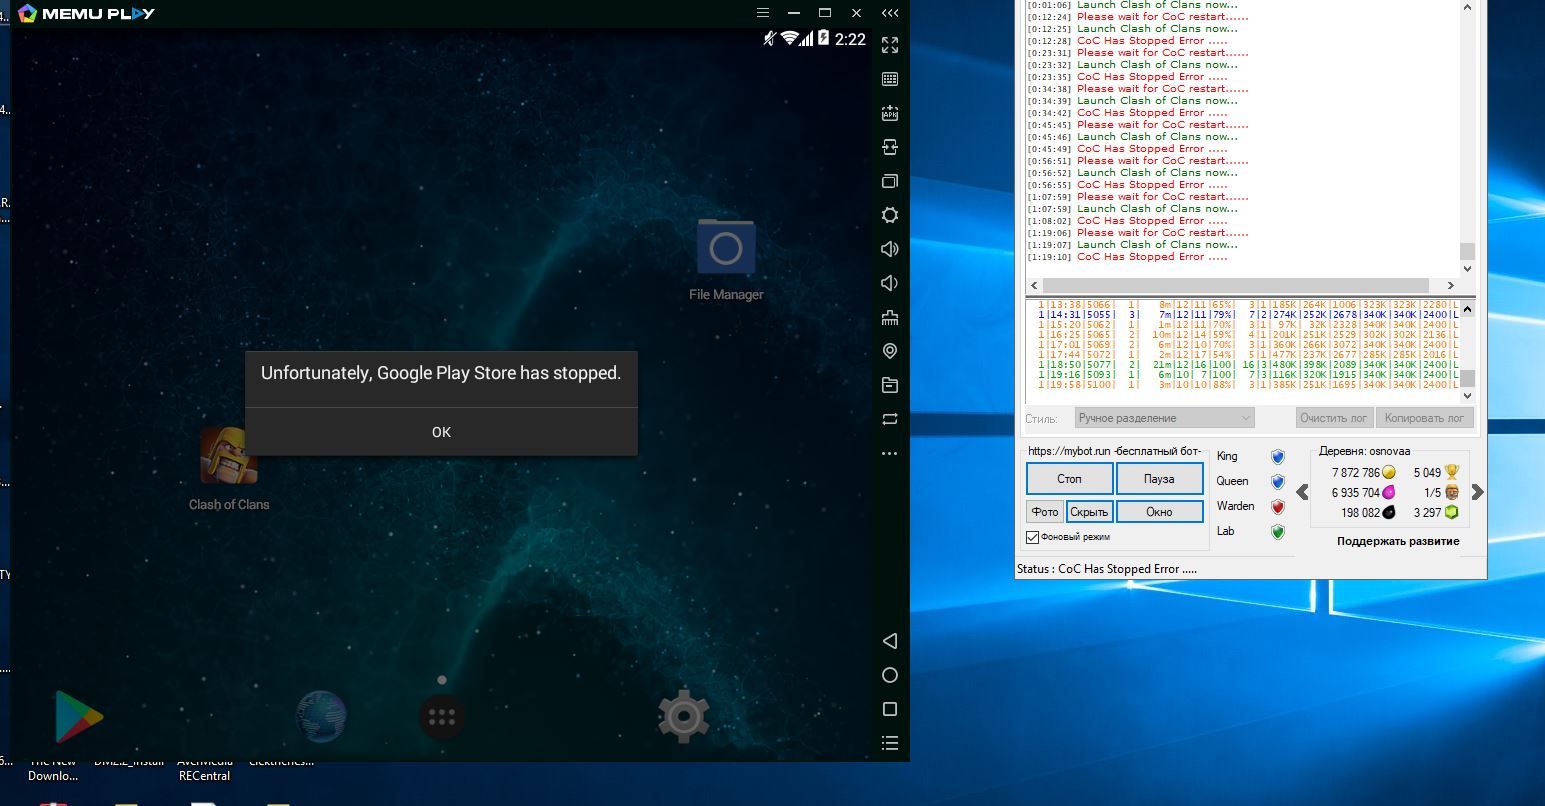Image resolution: width=1545 pixels, height=806 pixels.
Task: Click the Warden red shield status icon
Action: point(1277,507)
